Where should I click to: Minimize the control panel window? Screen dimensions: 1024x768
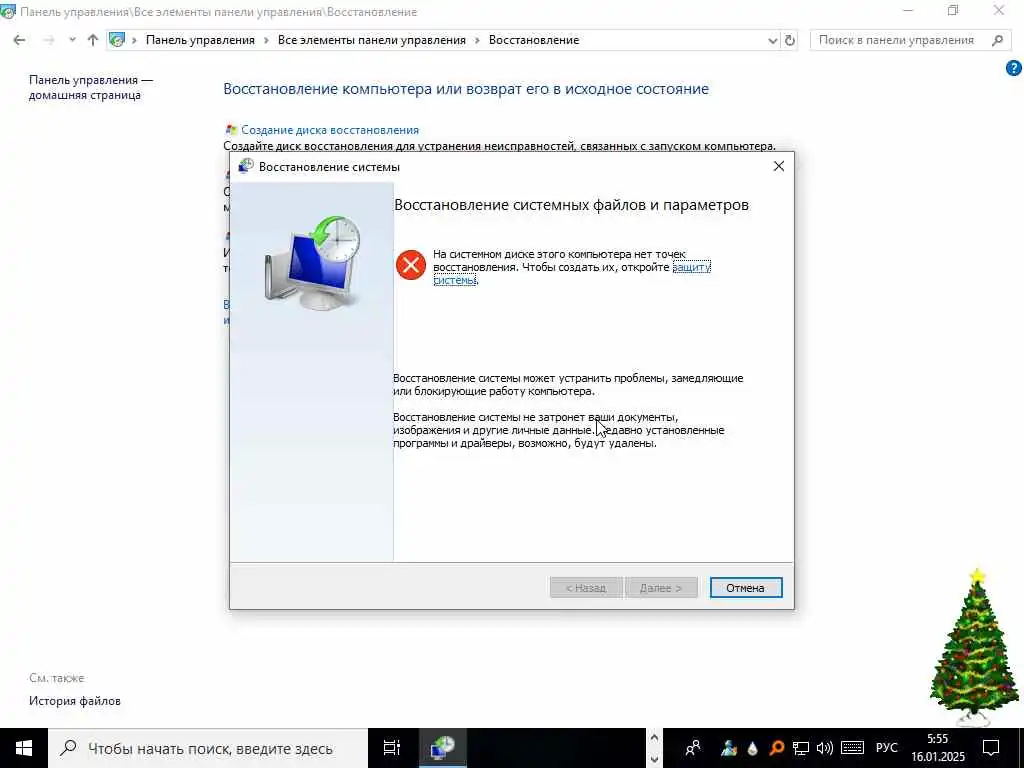(908, 10)
